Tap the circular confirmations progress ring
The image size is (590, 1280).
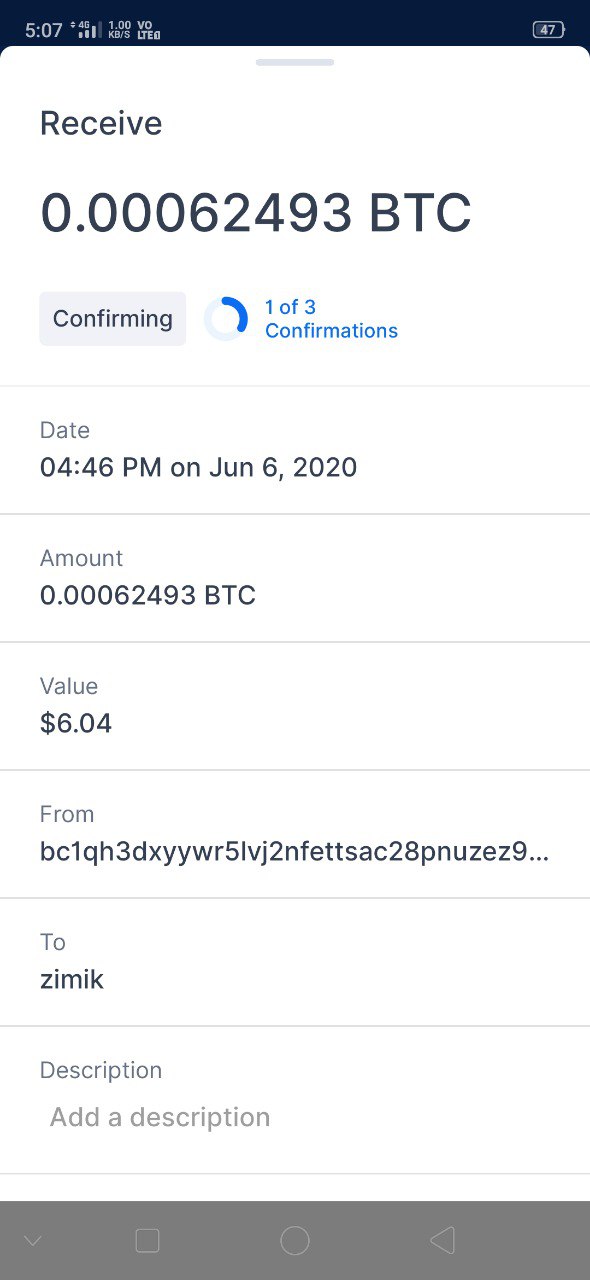coord(226,319)
